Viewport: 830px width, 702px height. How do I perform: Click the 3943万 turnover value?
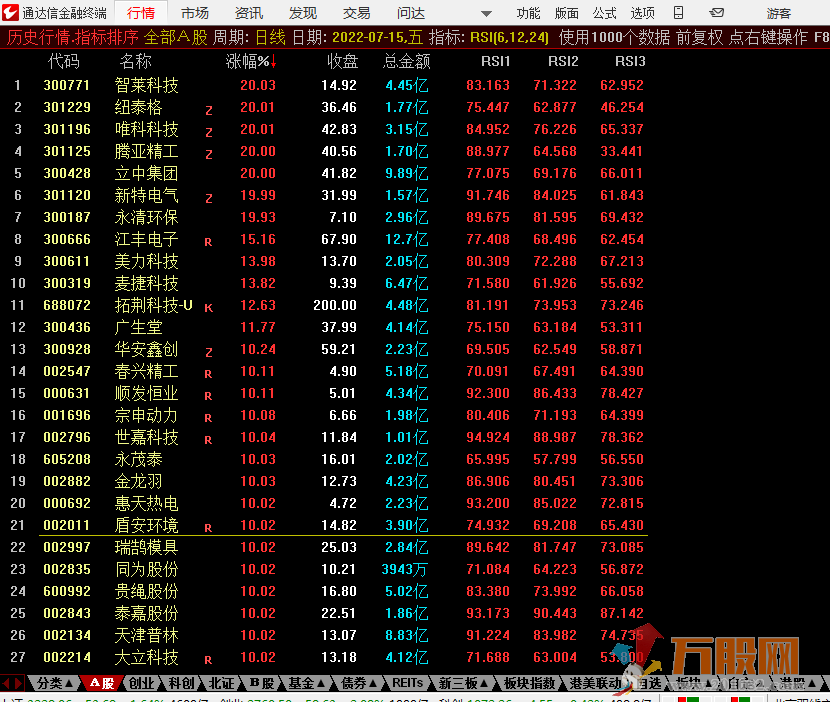coord(404,569)
